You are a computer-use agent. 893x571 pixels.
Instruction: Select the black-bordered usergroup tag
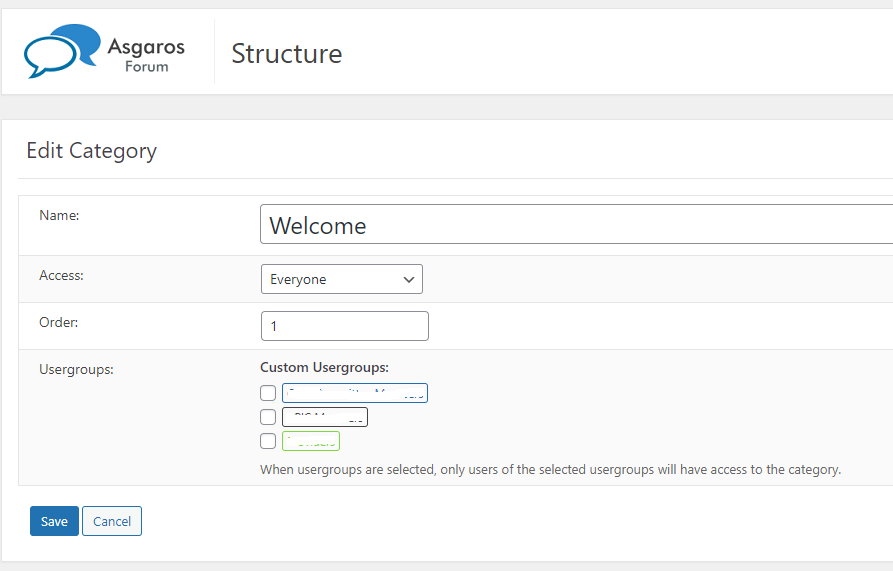(325, 417)
